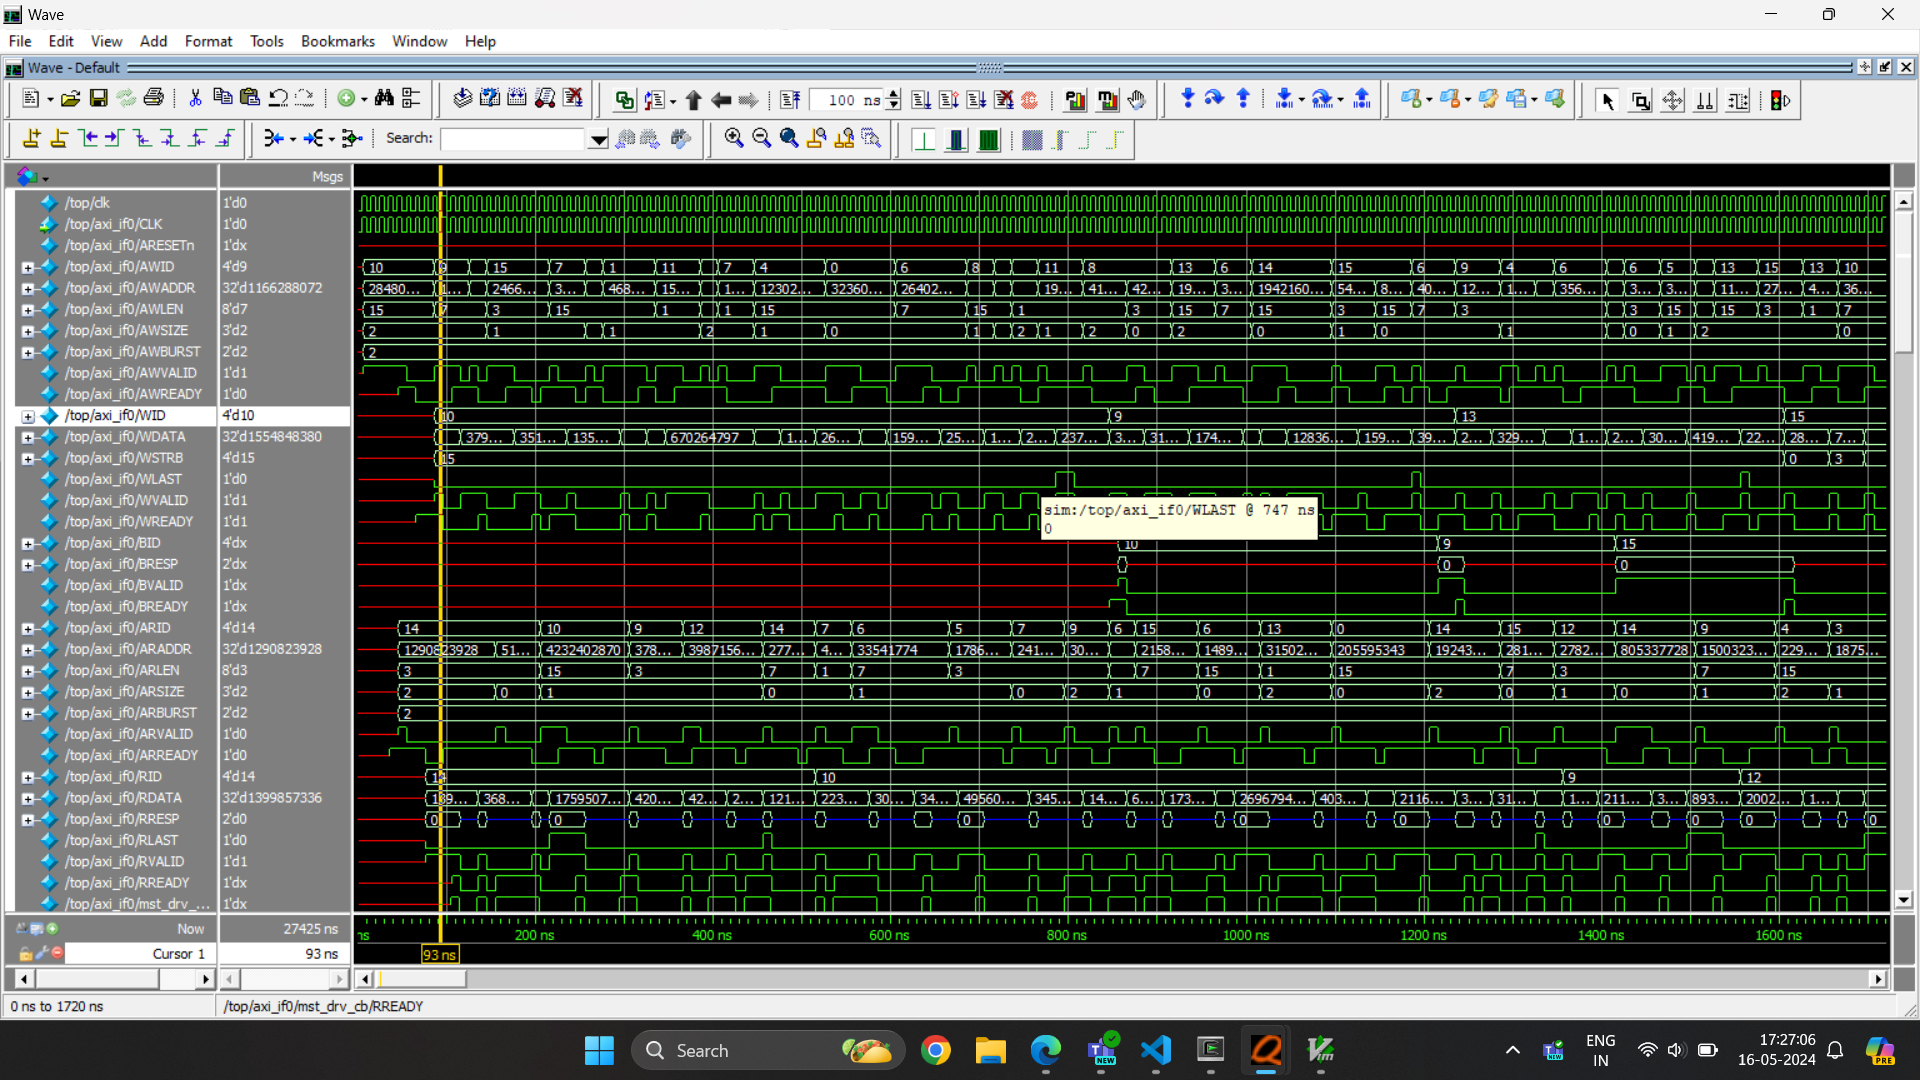Click the Zoom In magnifier icon
Viewport: 1920px width, 1080px height.
click(734, 139)
